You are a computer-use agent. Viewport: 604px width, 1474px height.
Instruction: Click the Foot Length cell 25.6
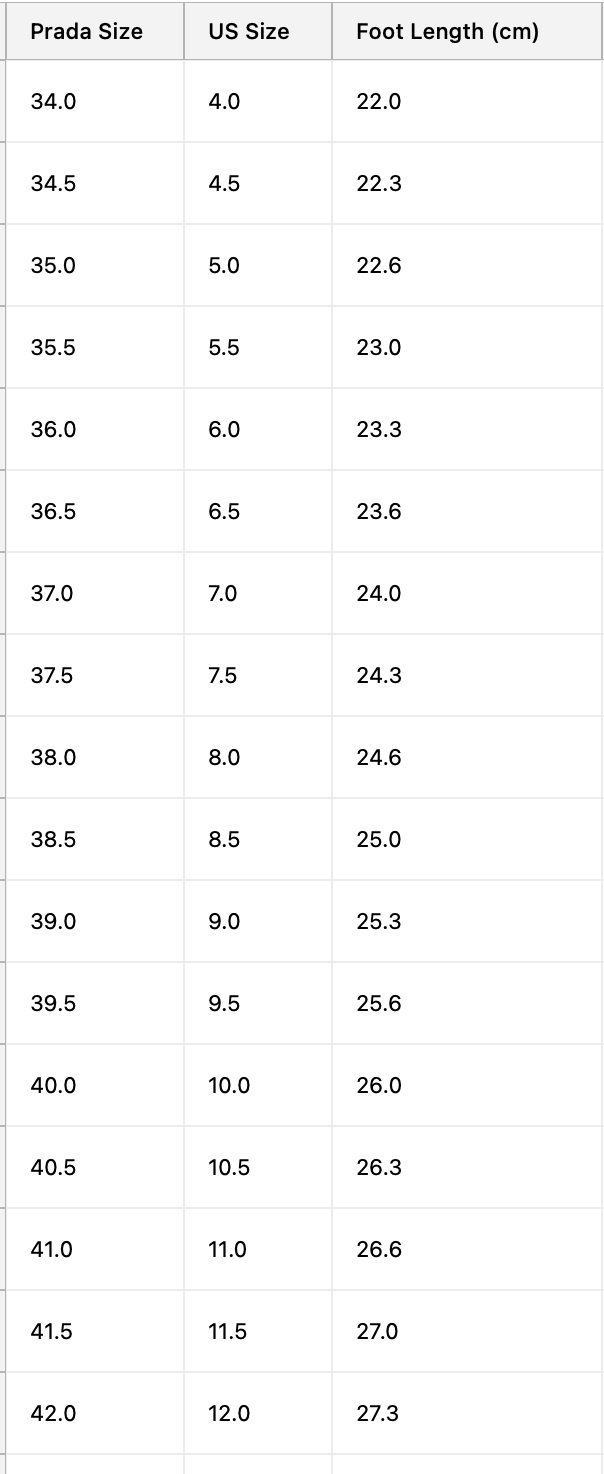pos(468,1003)
